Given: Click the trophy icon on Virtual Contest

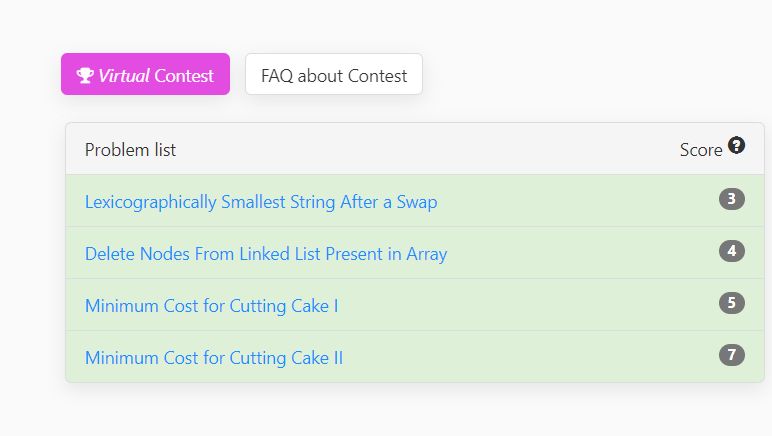Looking at the screenshot, I should tap(85, 75).
